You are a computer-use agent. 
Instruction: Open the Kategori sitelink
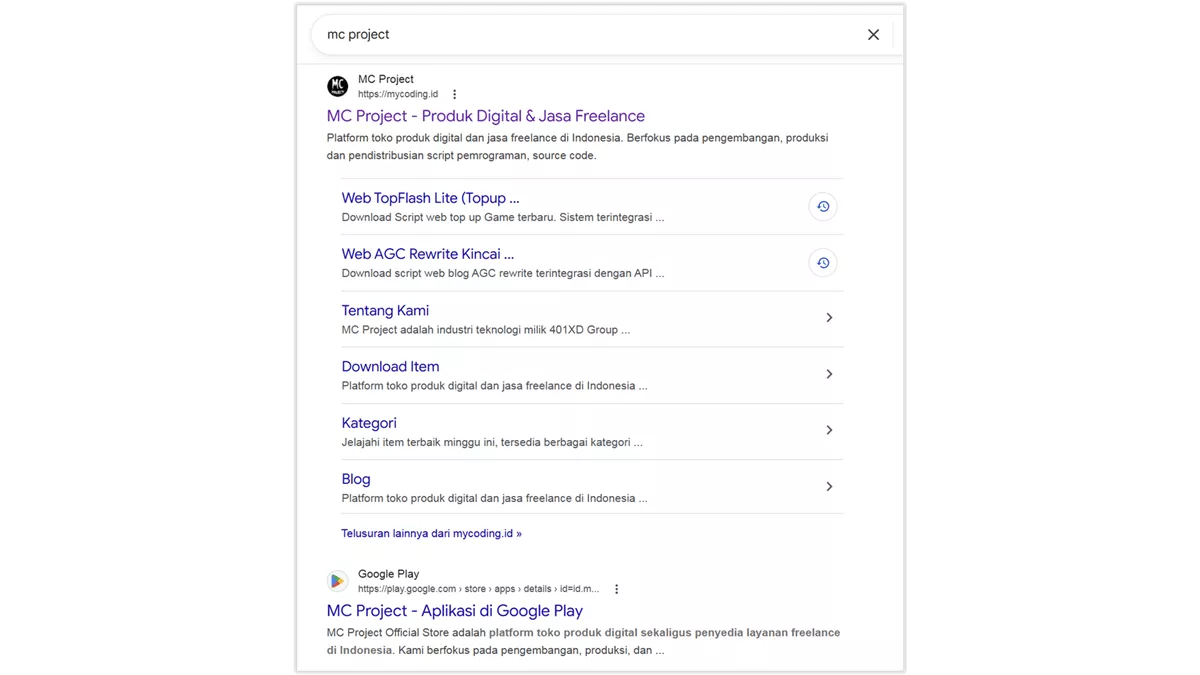click(369, 423)
